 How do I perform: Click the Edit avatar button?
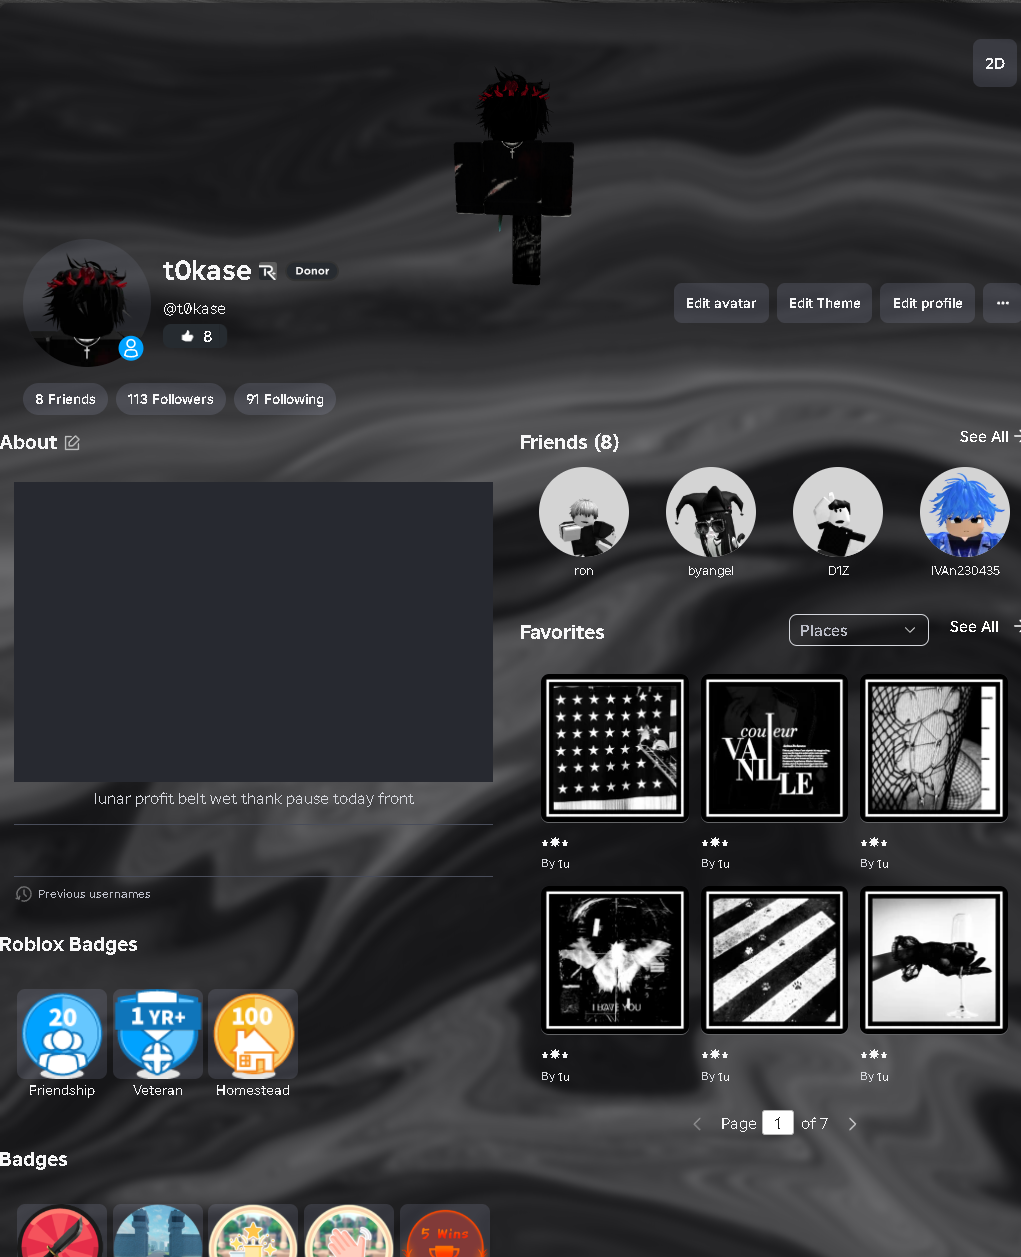coord(721,303)
